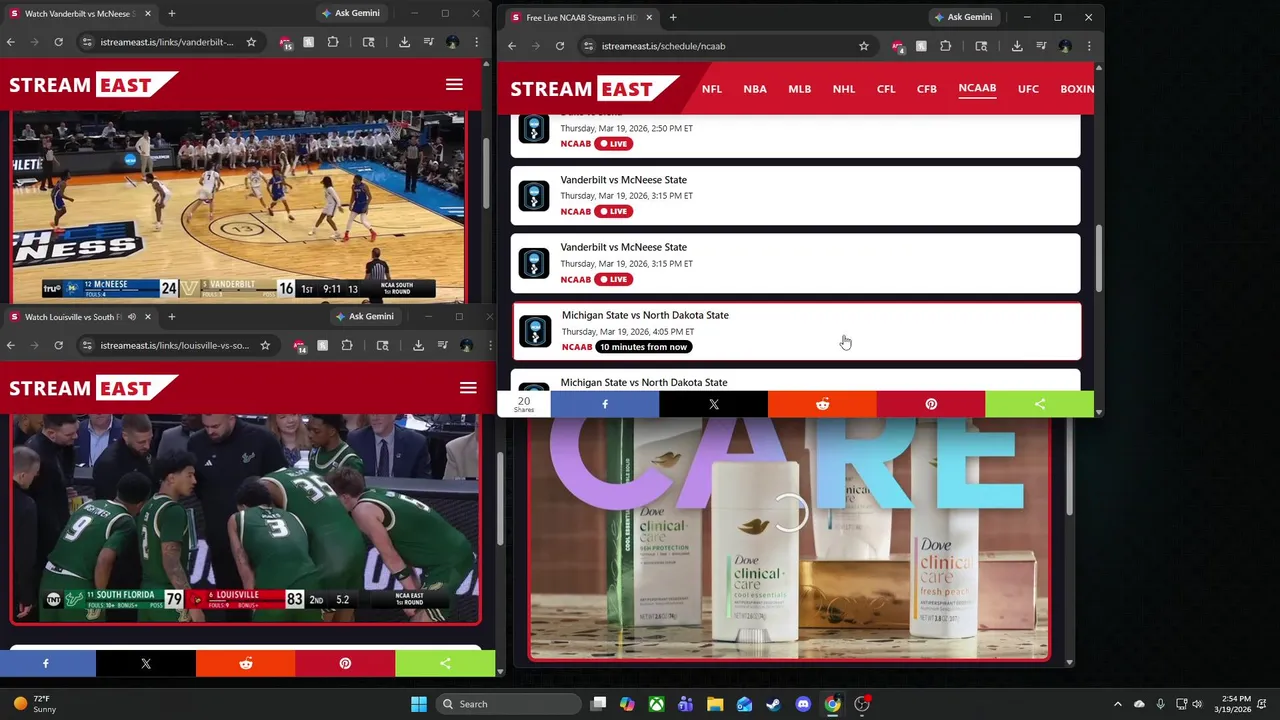Viewport: 1280px width, 720px height.
Task: Click the taskbar Search box
Action: pyautogui.click(x=510, y=704)
